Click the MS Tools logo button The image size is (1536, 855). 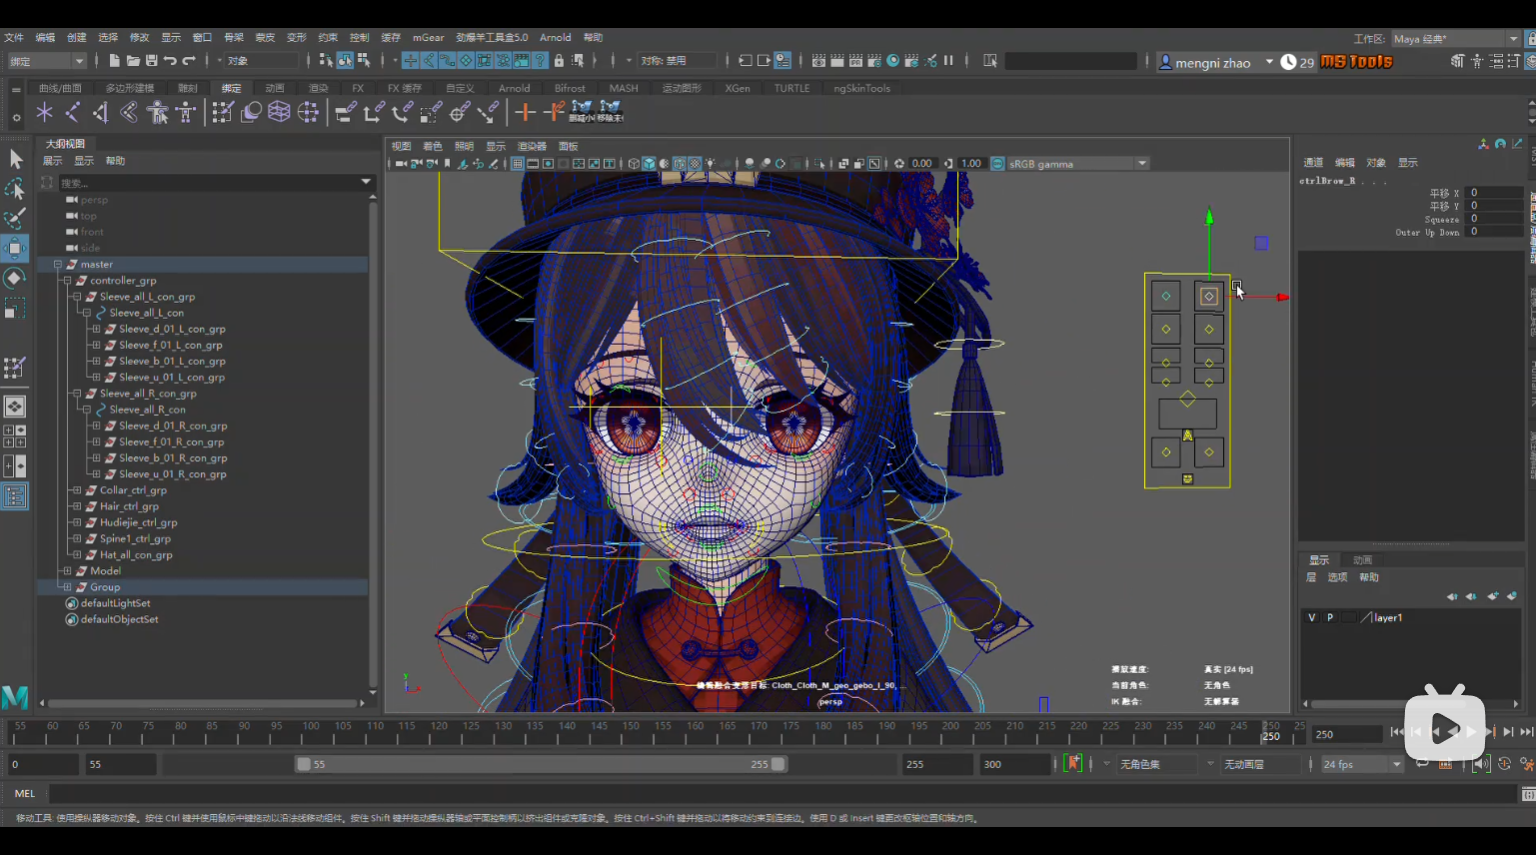[1356, 62]
